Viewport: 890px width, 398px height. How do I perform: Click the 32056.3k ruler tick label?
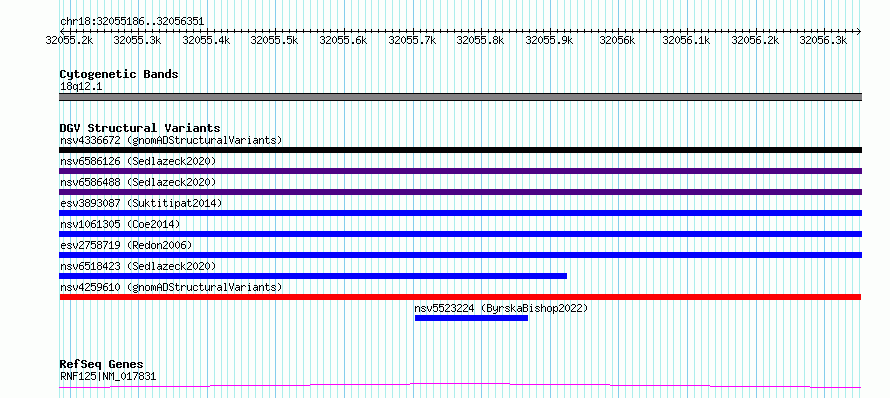823,40
